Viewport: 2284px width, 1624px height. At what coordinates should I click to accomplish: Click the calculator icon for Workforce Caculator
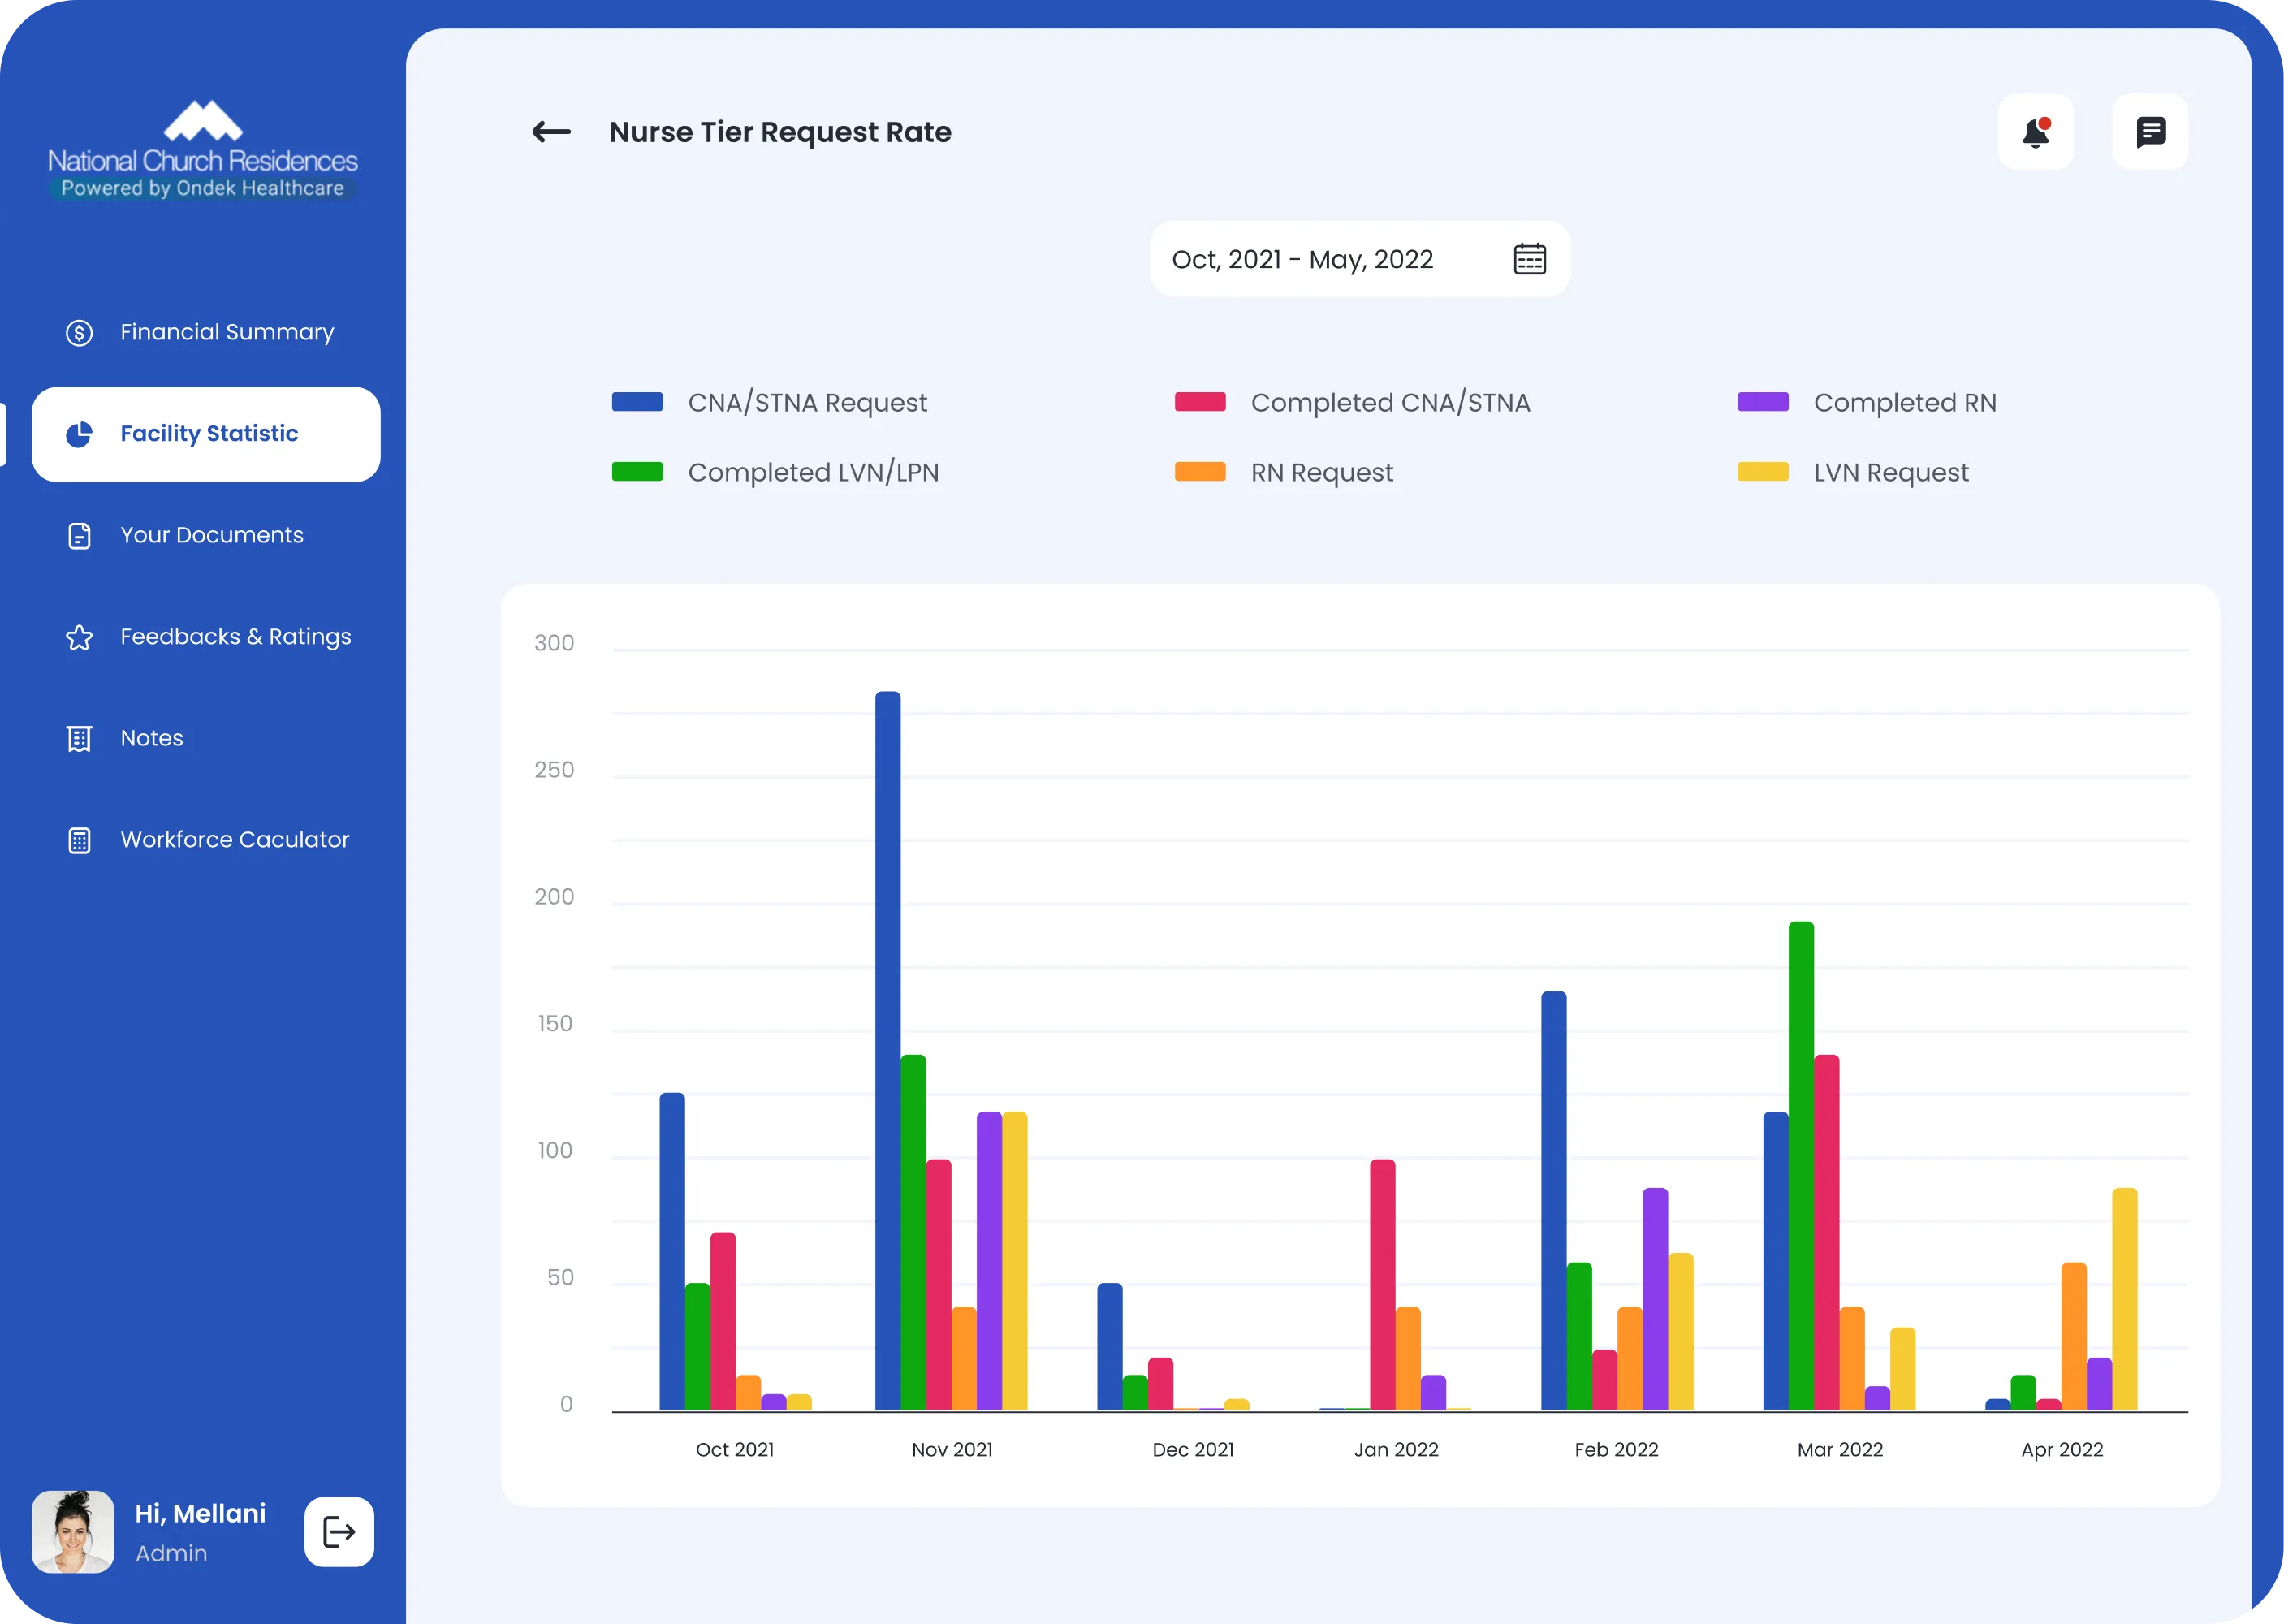[79, 841]
